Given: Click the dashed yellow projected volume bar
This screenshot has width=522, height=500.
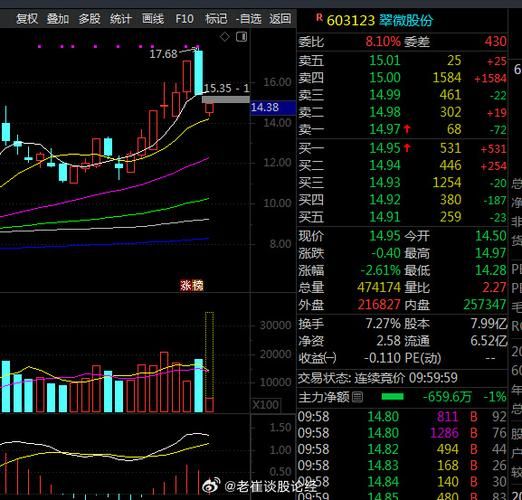Looking at the screenshot, I should click(x=209, y=355).
